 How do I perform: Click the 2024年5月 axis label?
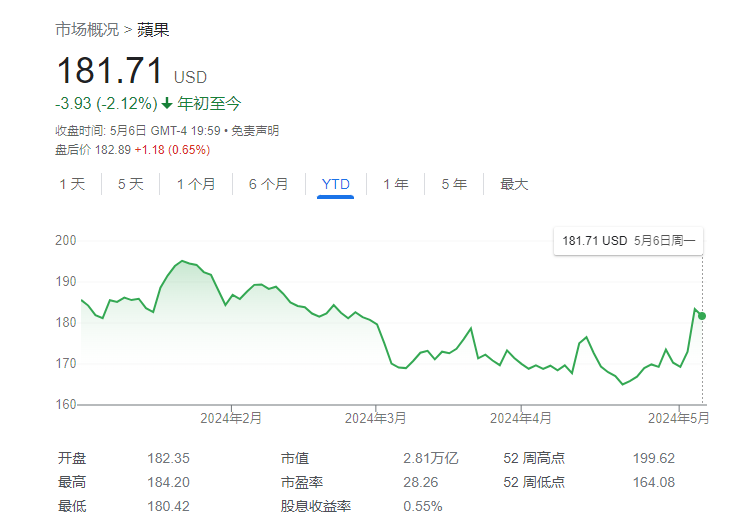point(678,418)
